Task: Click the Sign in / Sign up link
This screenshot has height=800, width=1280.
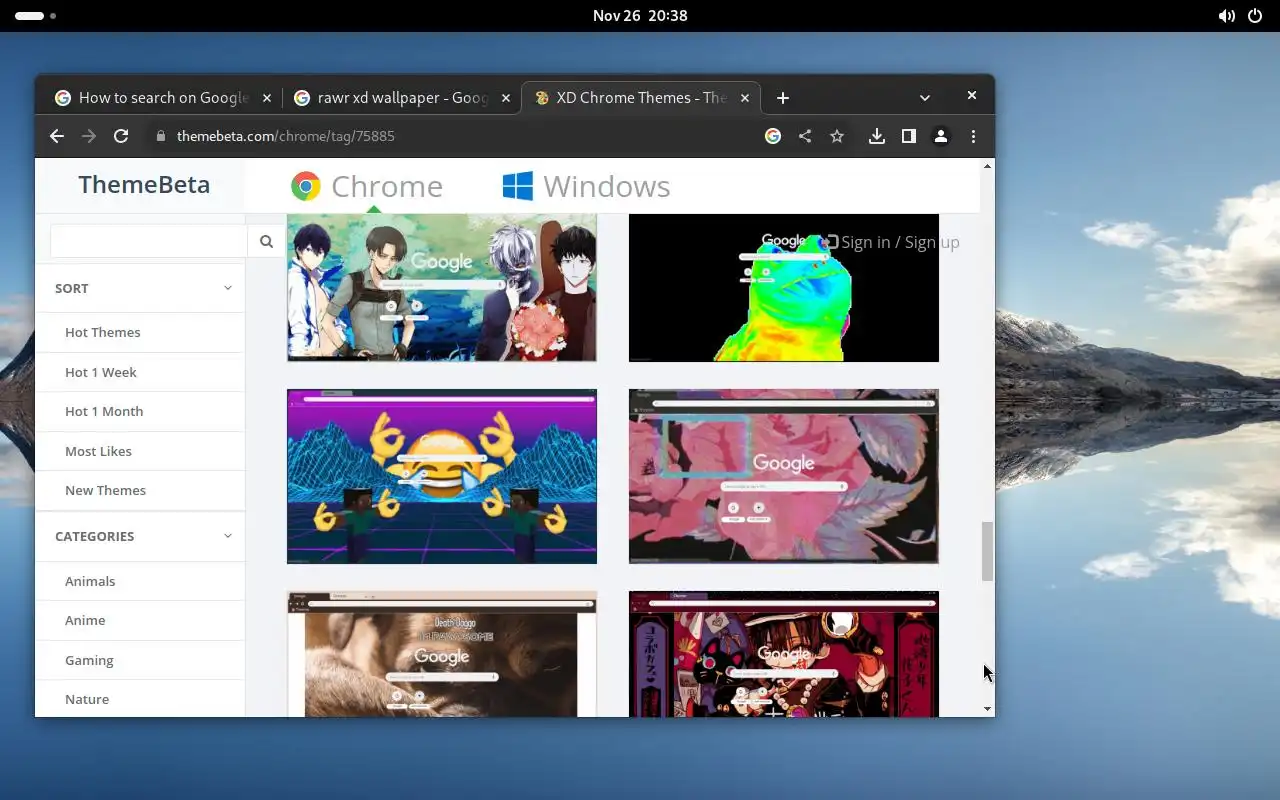Action: click(x=892, y=242)
